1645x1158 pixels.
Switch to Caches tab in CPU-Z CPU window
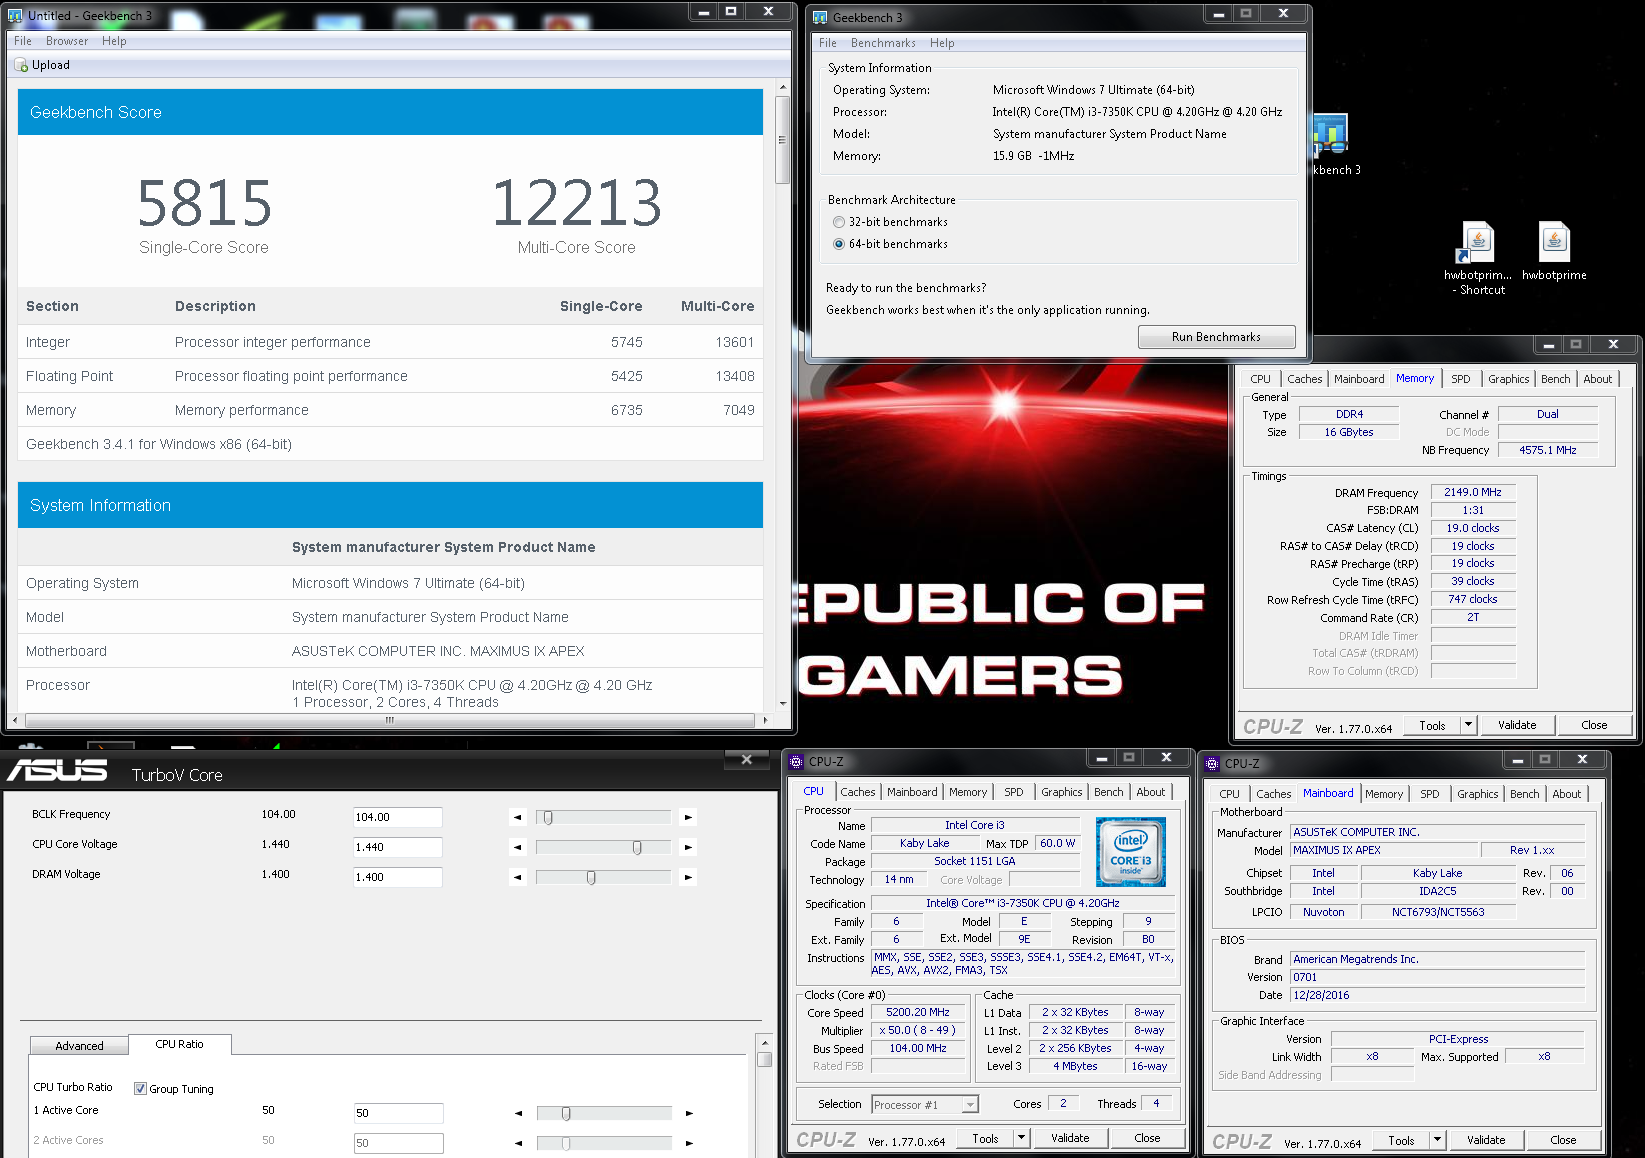pos(858,792)
